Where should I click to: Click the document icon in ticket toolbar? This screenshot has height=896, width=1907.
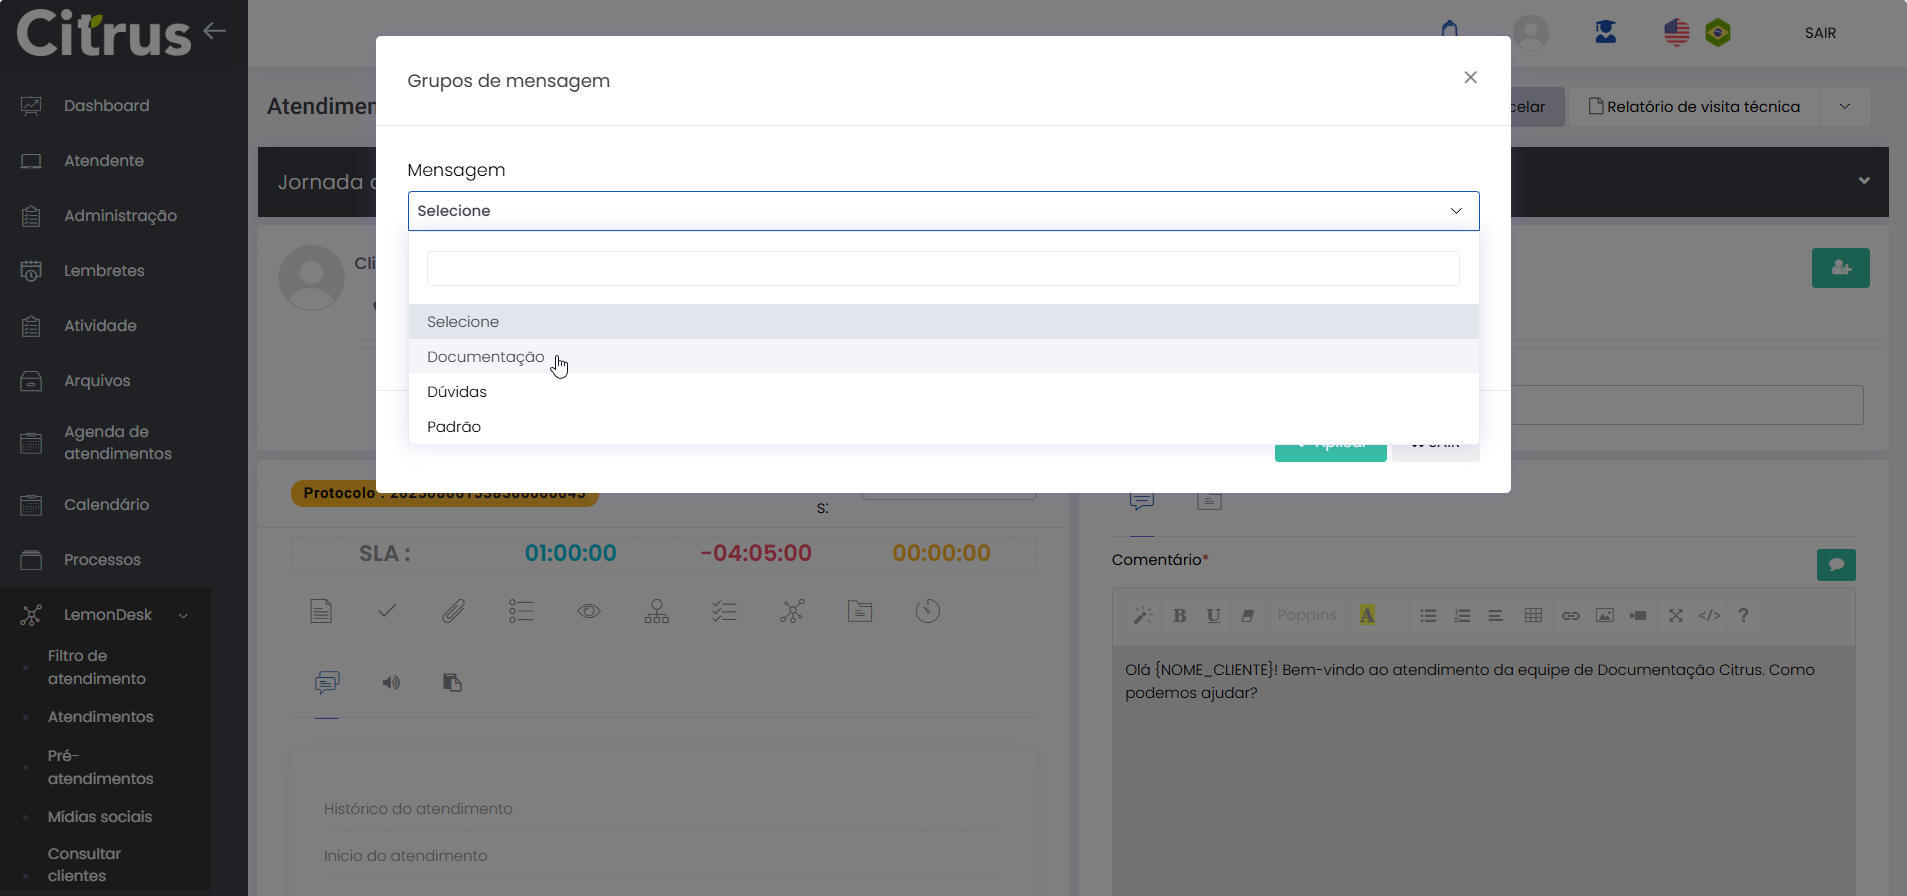point(321,611)
